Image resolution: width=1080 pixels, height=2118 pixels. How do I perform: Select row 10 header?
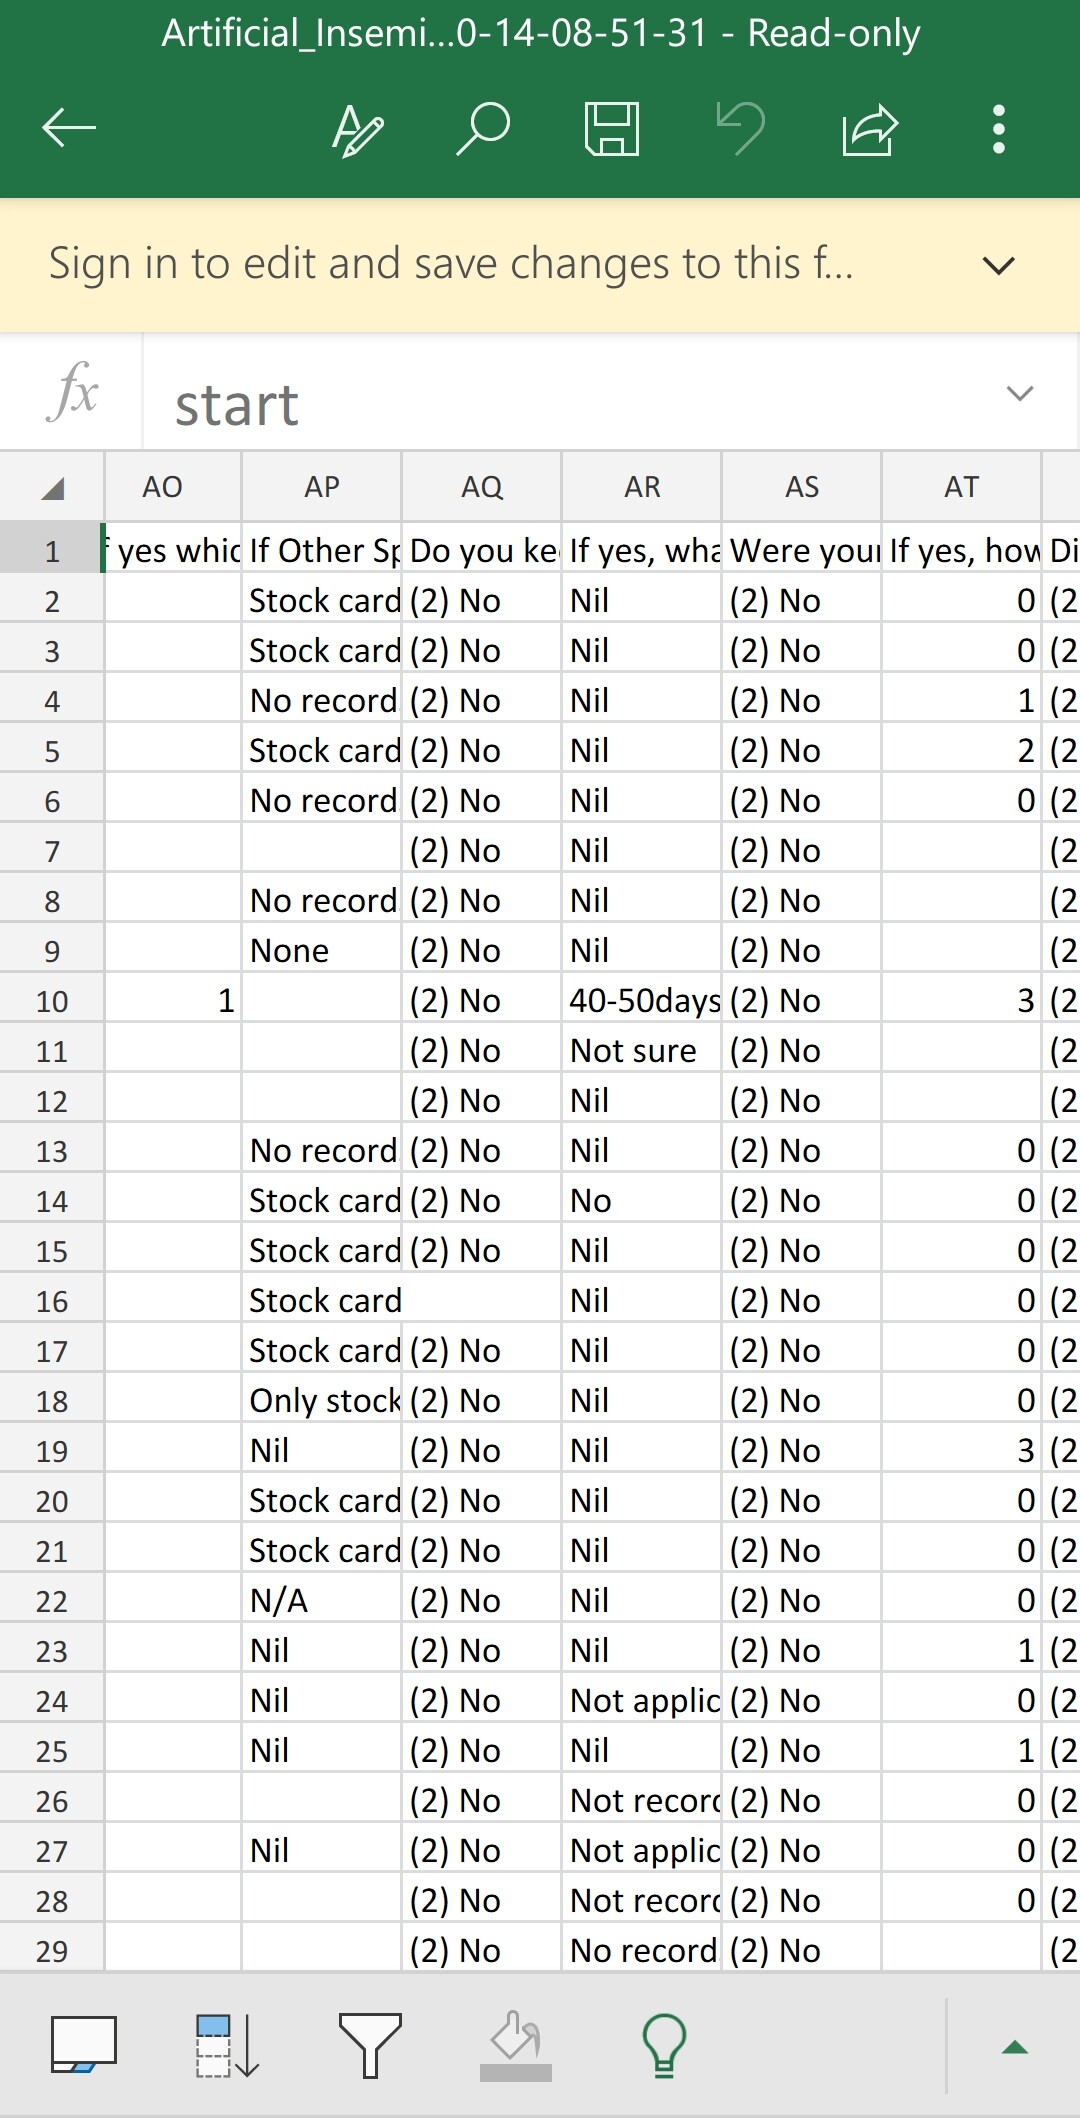pyautogui.click(x=52, y=1001)
